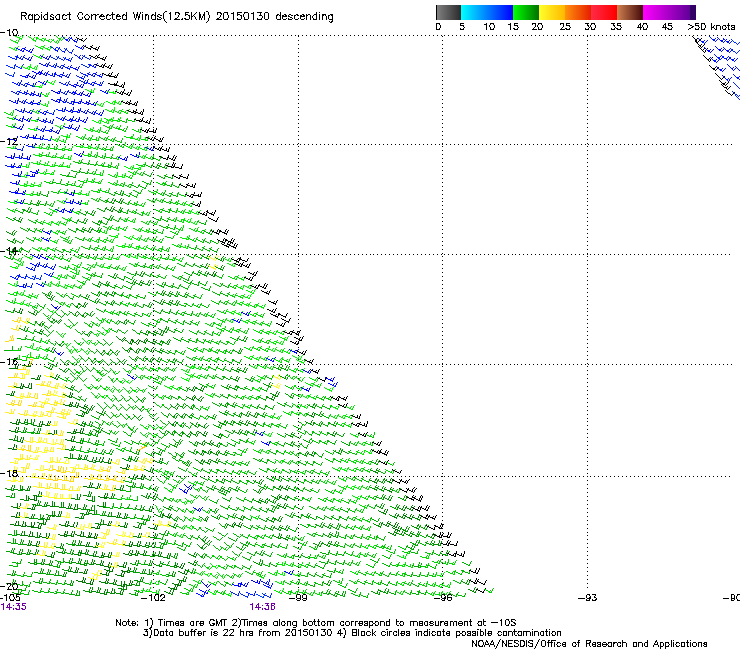Click the '-10' latitude axis label
Viewport: 740px width, 650px height.
click(9, 33)
